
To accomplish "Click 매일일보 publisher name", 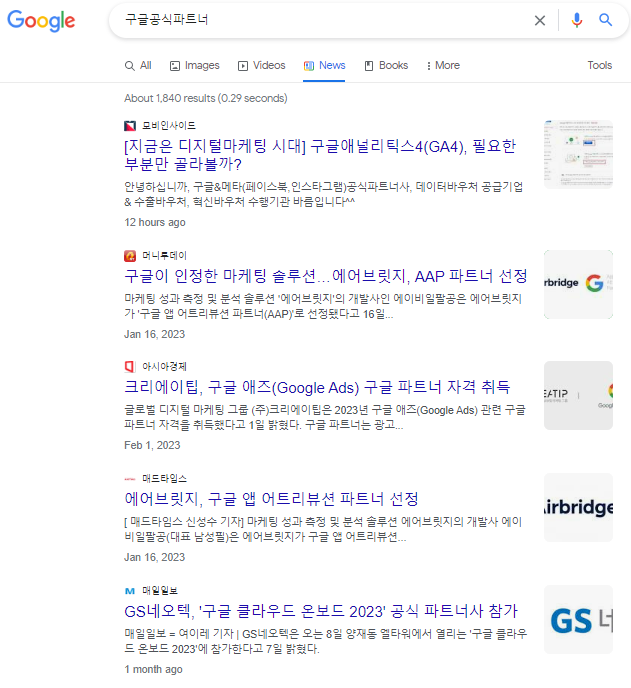I will point(160,591).
